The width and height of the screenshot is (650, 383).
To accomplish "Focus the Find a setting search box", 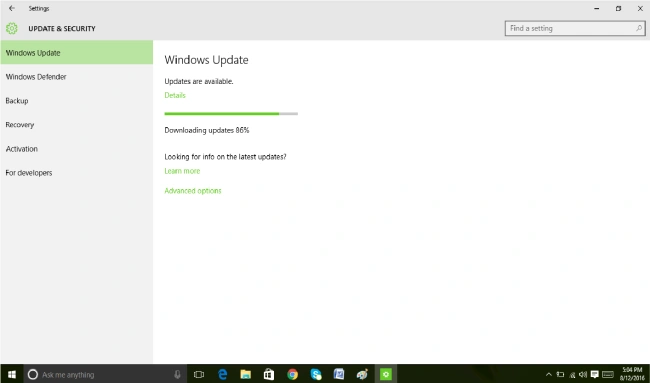I will point(575,28).
